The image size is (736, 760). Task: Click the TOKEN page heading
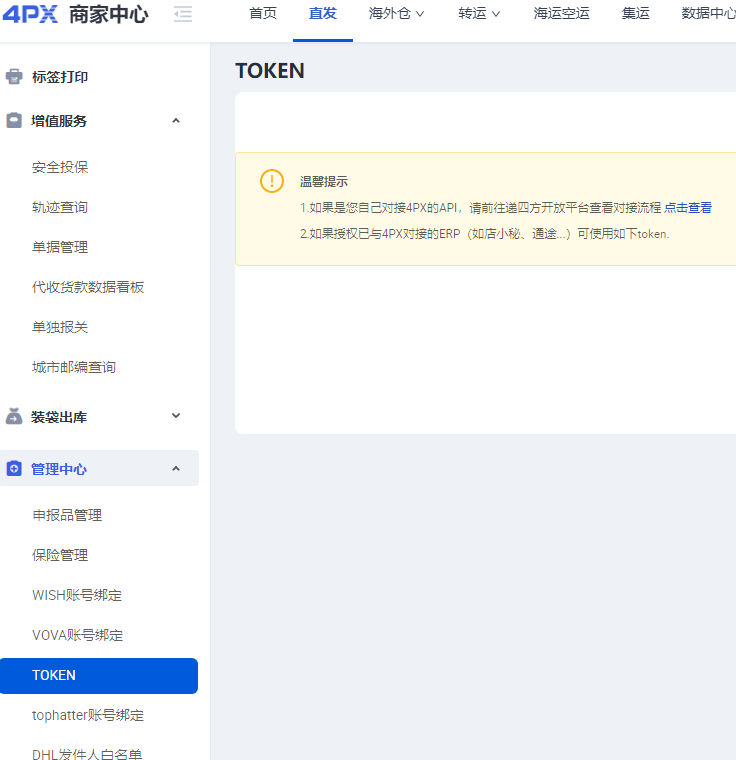[270, 71]
